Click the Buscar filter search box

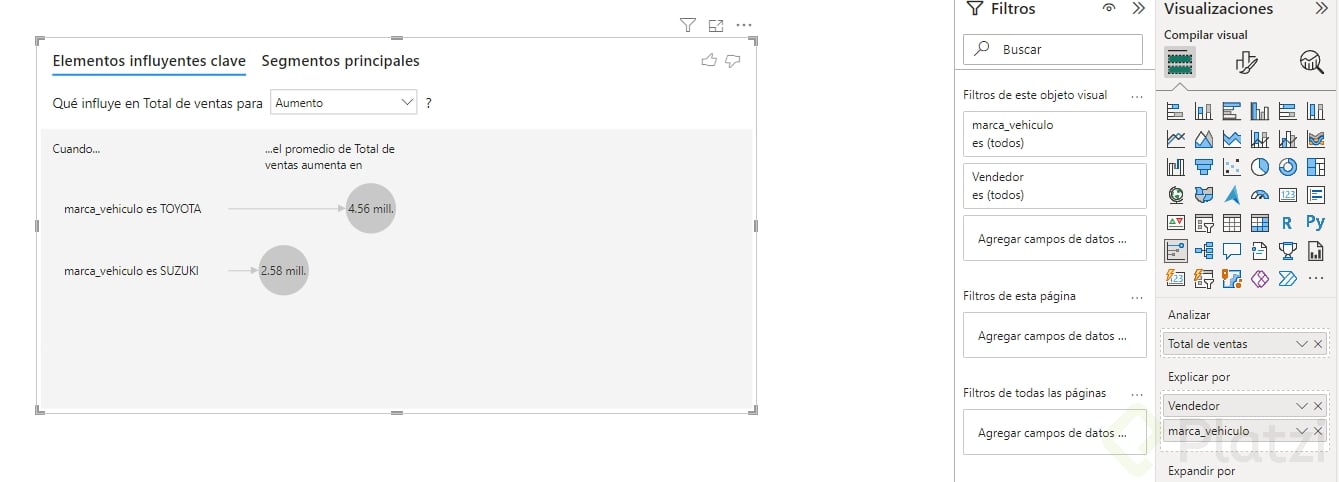(x=1052, y=49)
